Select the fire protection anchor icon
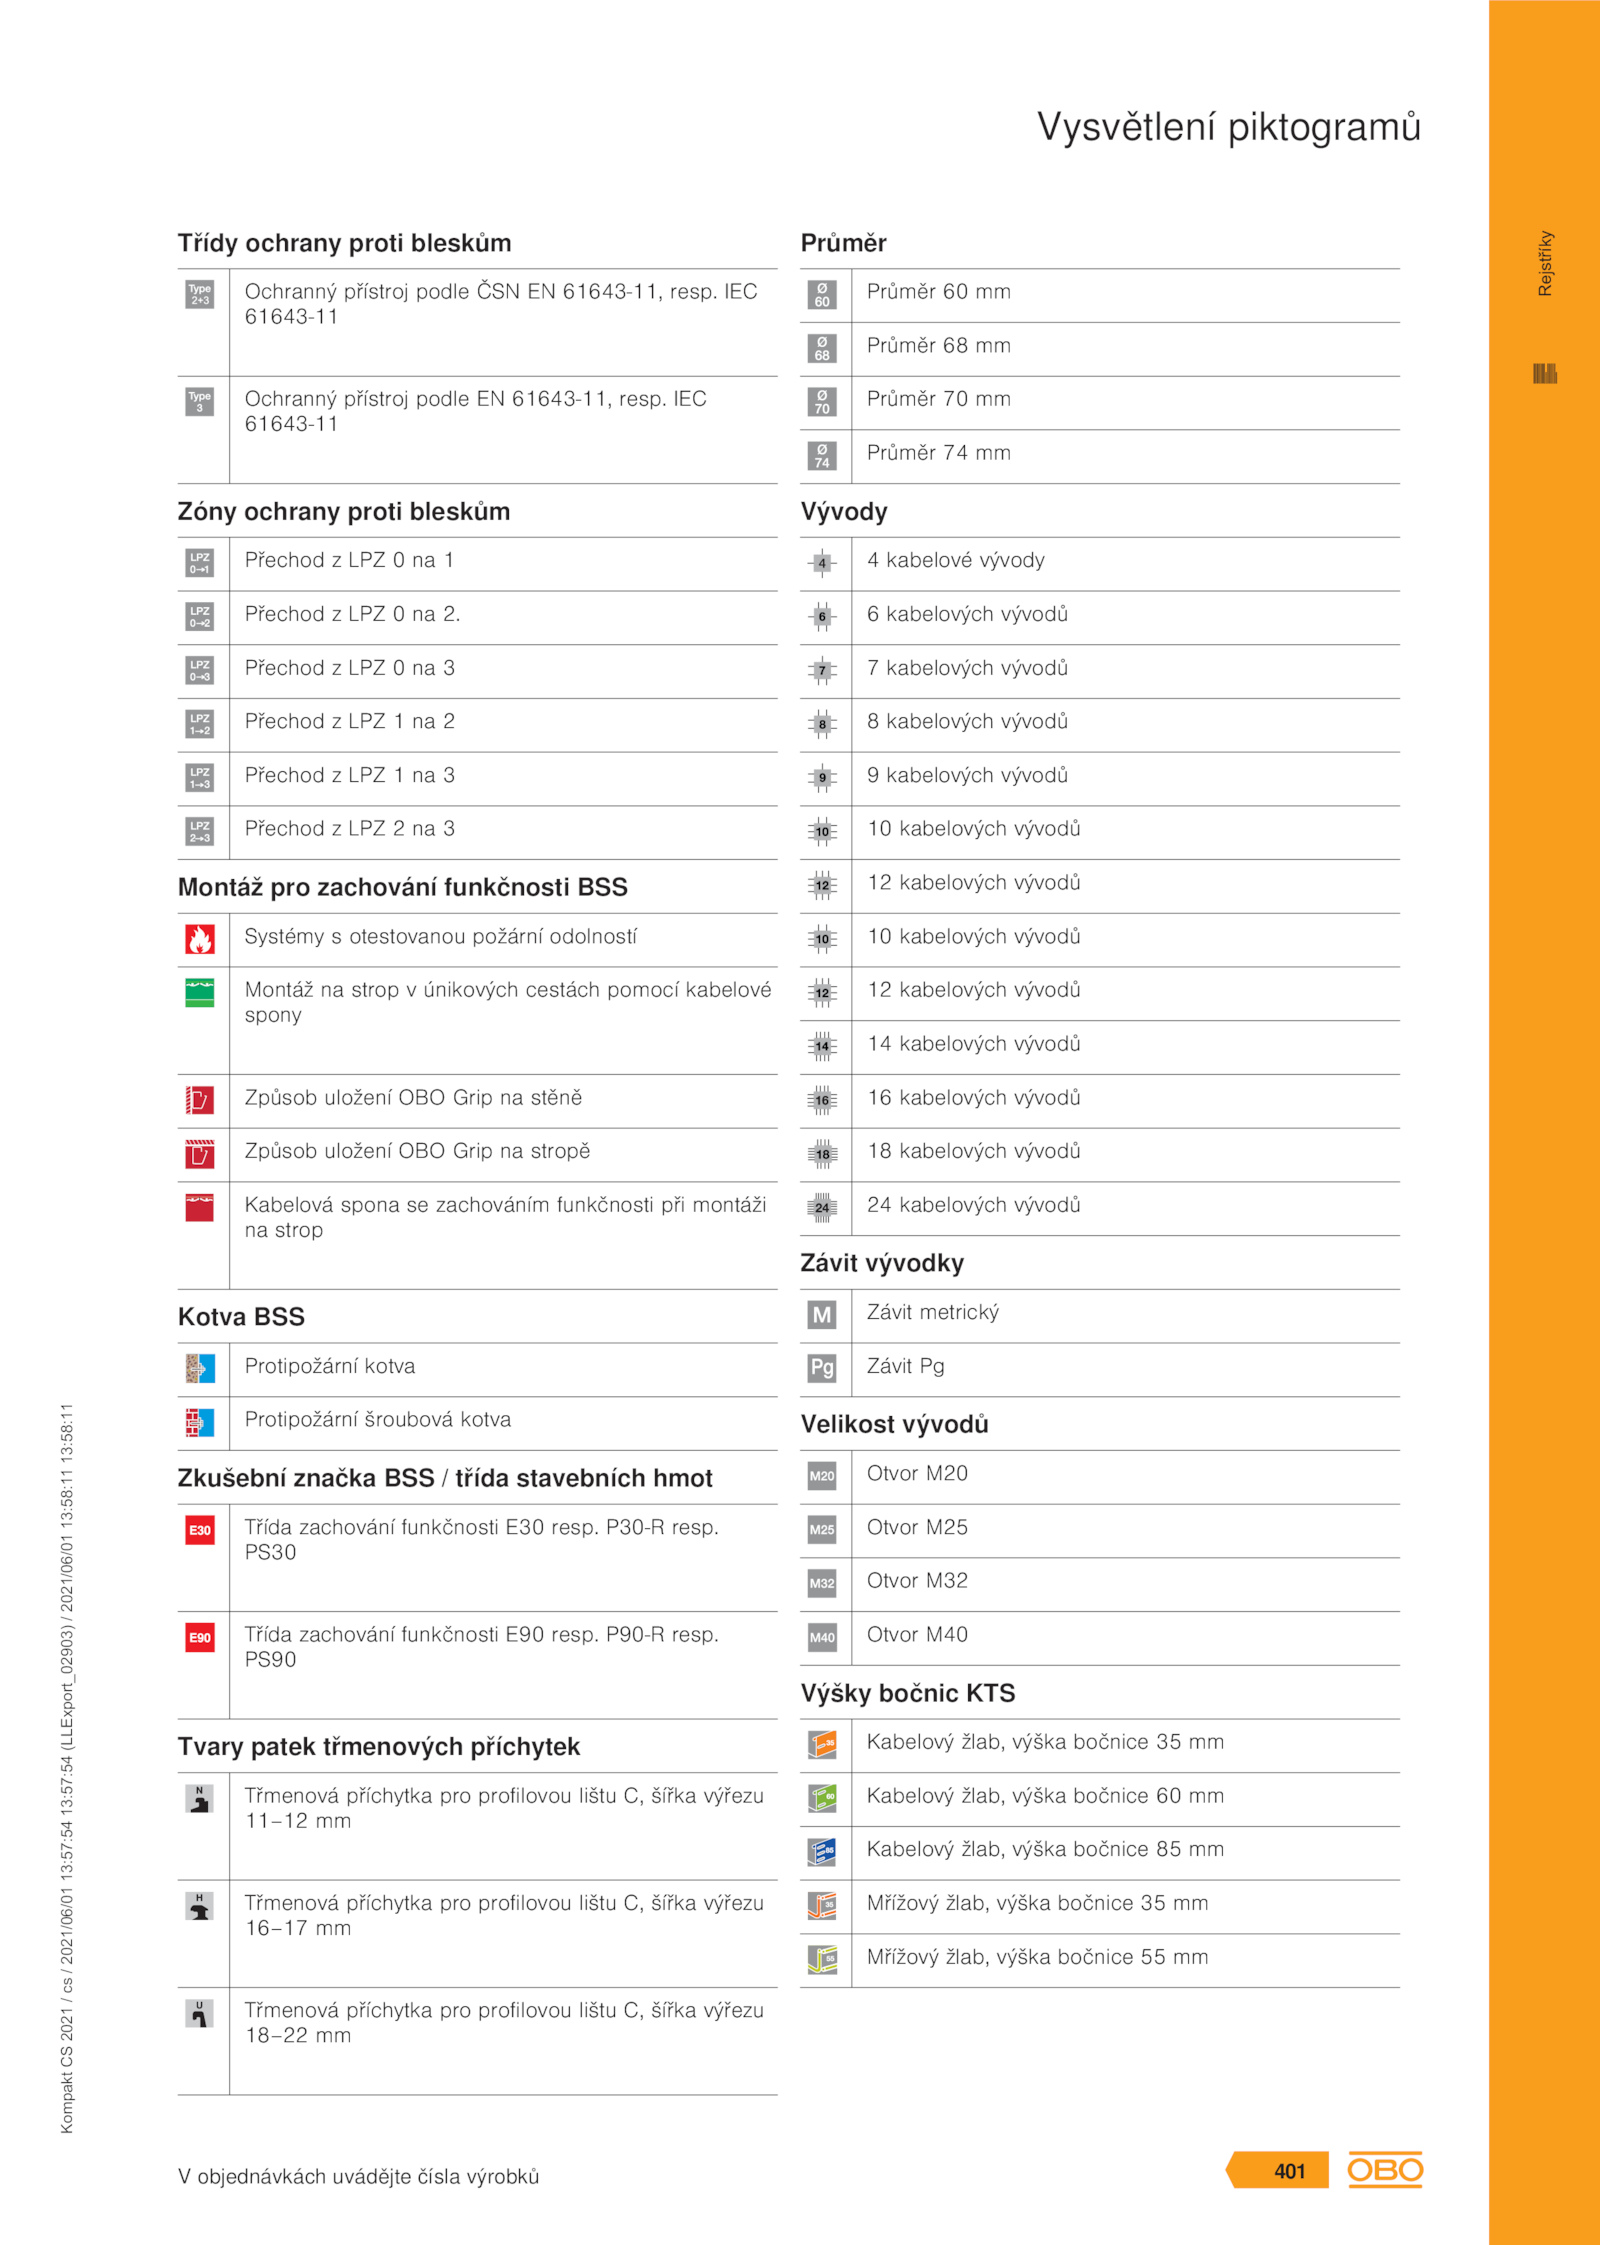 (200, 1368)
